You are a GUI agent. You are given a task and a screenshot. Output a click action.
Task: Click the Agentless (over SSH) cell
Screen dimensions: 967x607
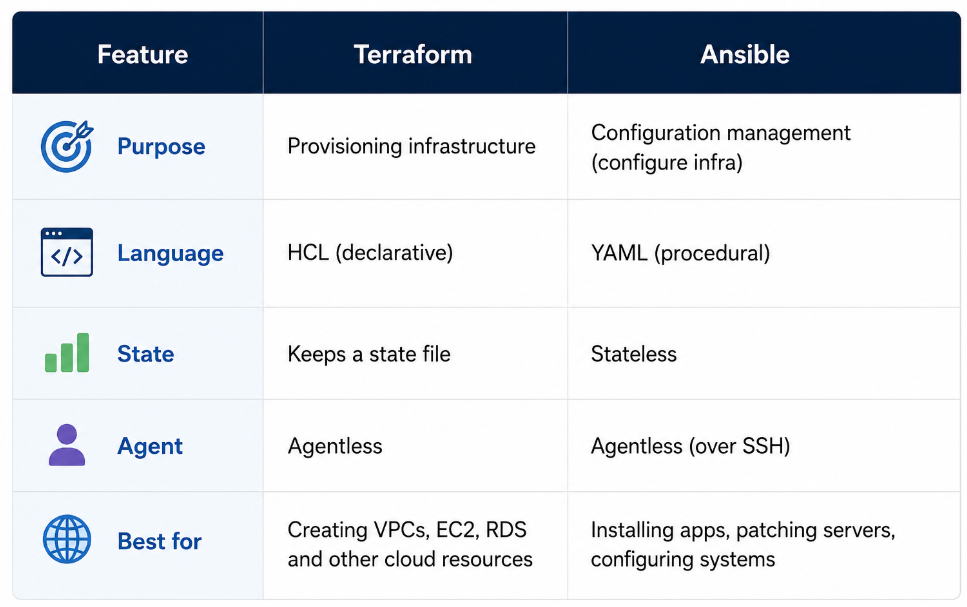pyautogui.click(x=690, y=445)
